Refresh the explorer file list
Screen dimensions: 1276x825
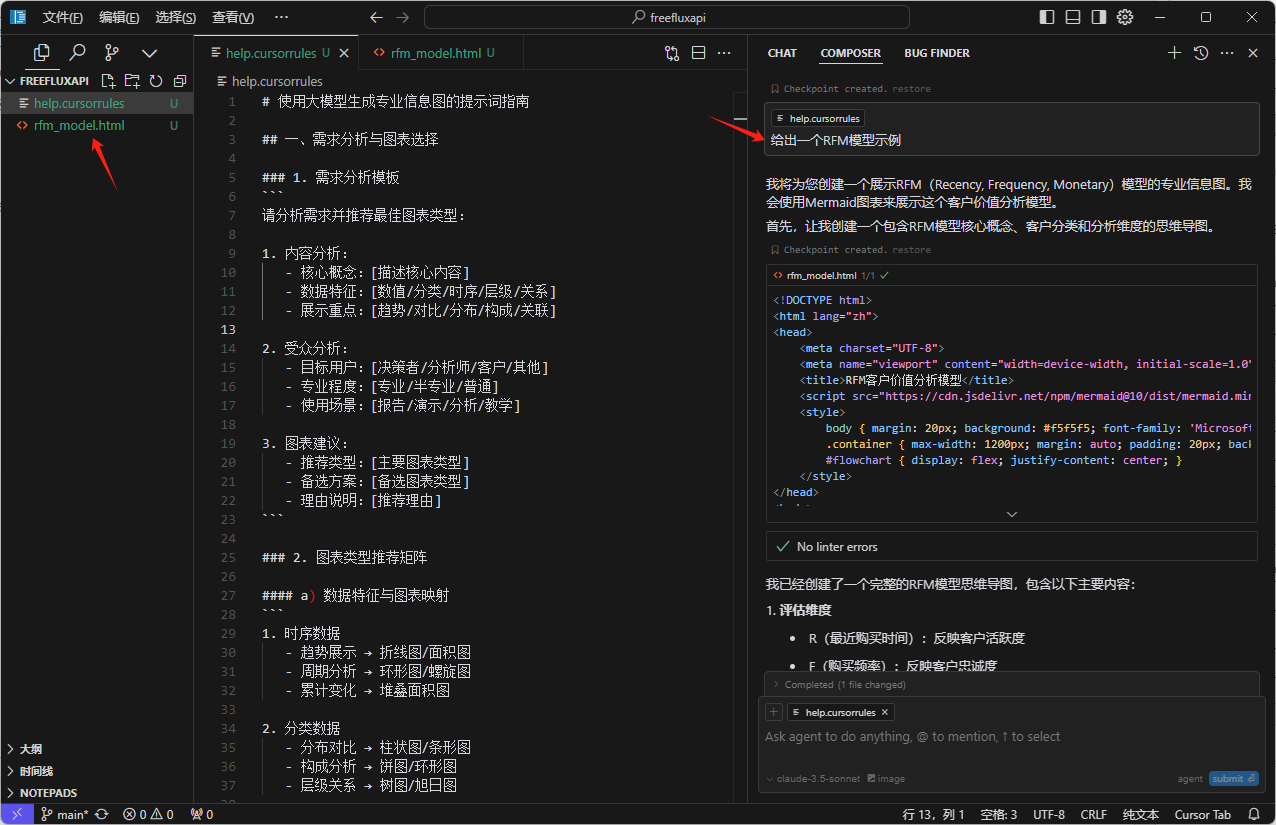[x=156, y=81]
